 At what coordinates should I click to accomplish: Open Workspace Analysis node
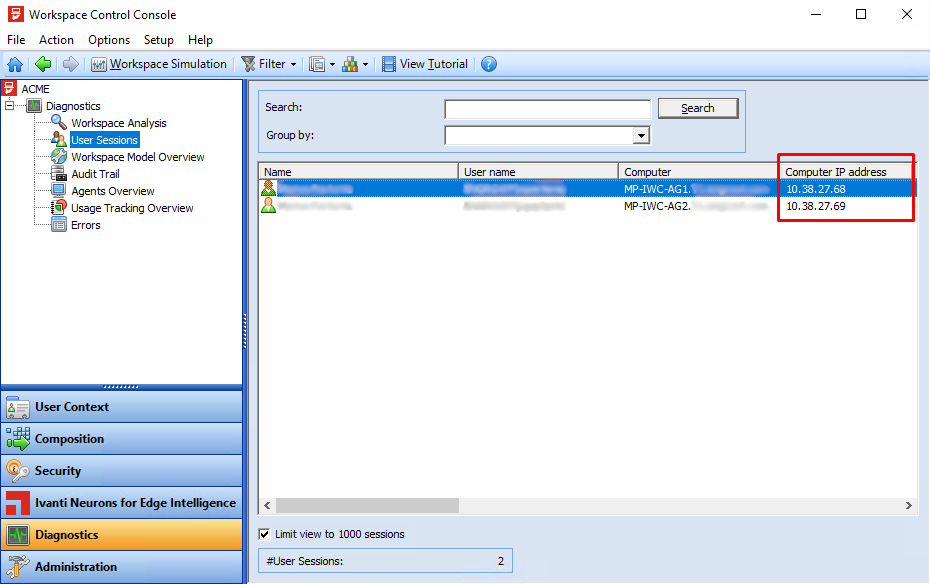(119, 123)
